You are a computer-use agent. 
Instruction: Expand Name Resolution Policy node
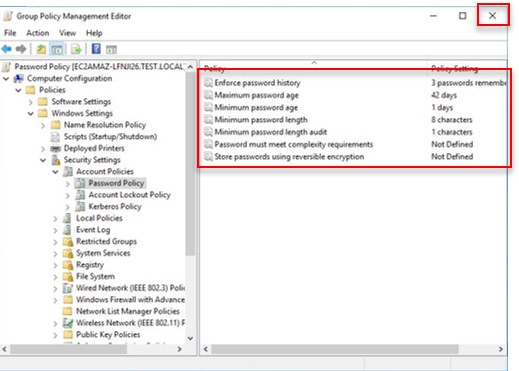click(43, 125)
